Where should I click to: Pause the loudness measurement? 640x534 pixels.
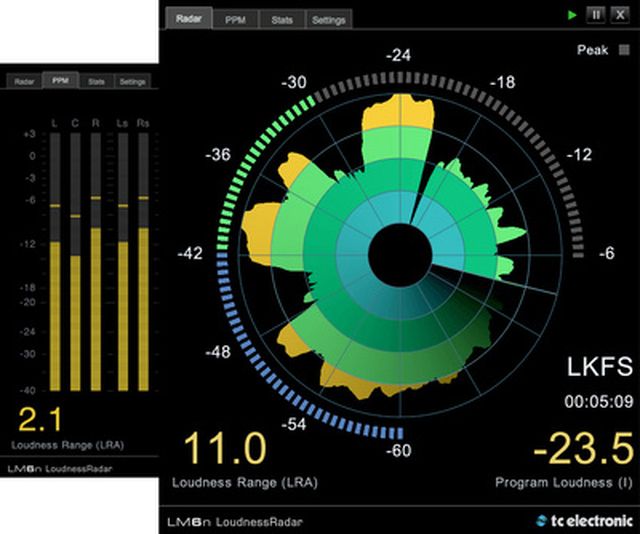[596, 15]
